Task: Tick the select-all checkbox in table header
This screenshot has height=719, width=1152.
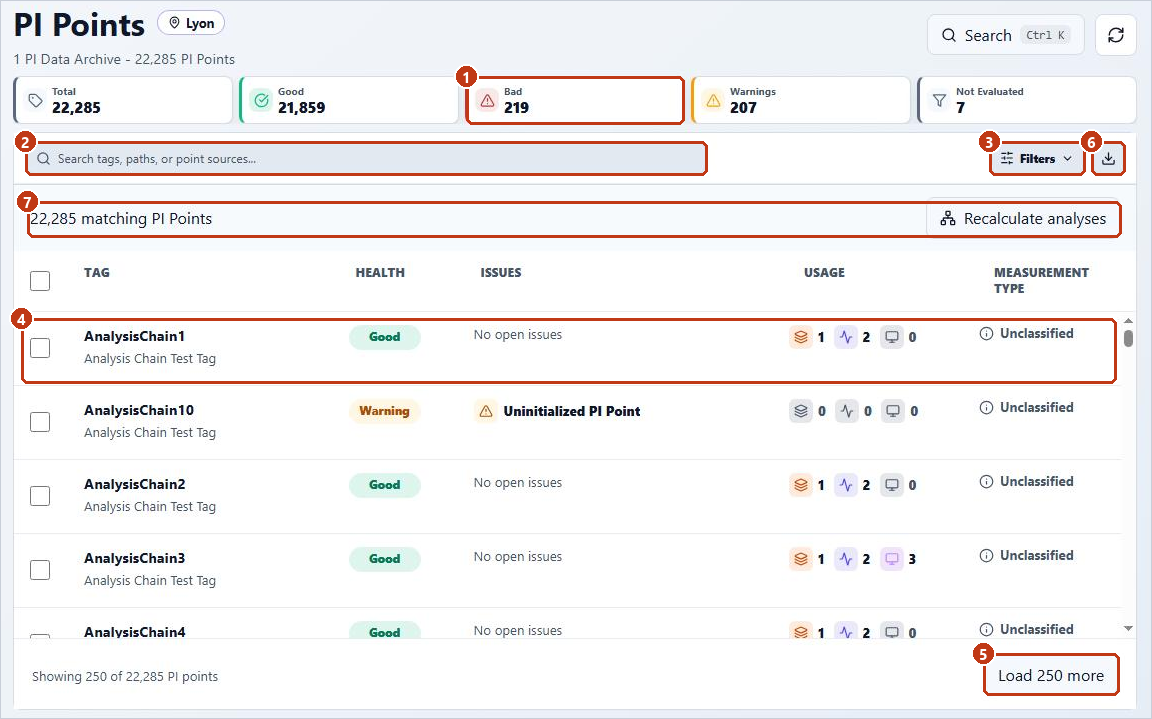Action: click(x=40, y=281)
